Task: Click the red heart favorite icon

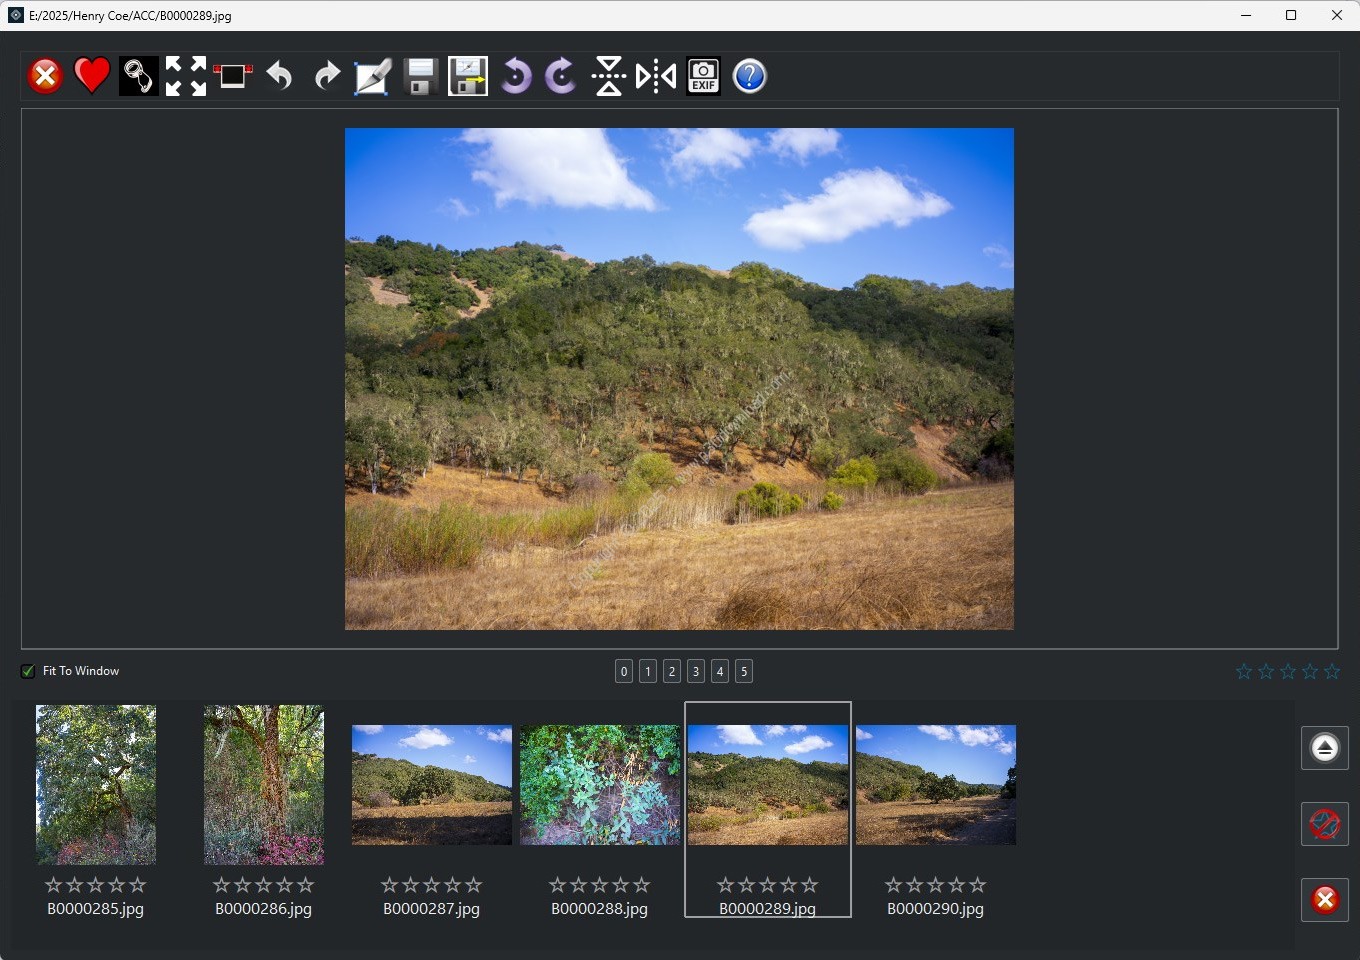Action: tap(92, 76)
